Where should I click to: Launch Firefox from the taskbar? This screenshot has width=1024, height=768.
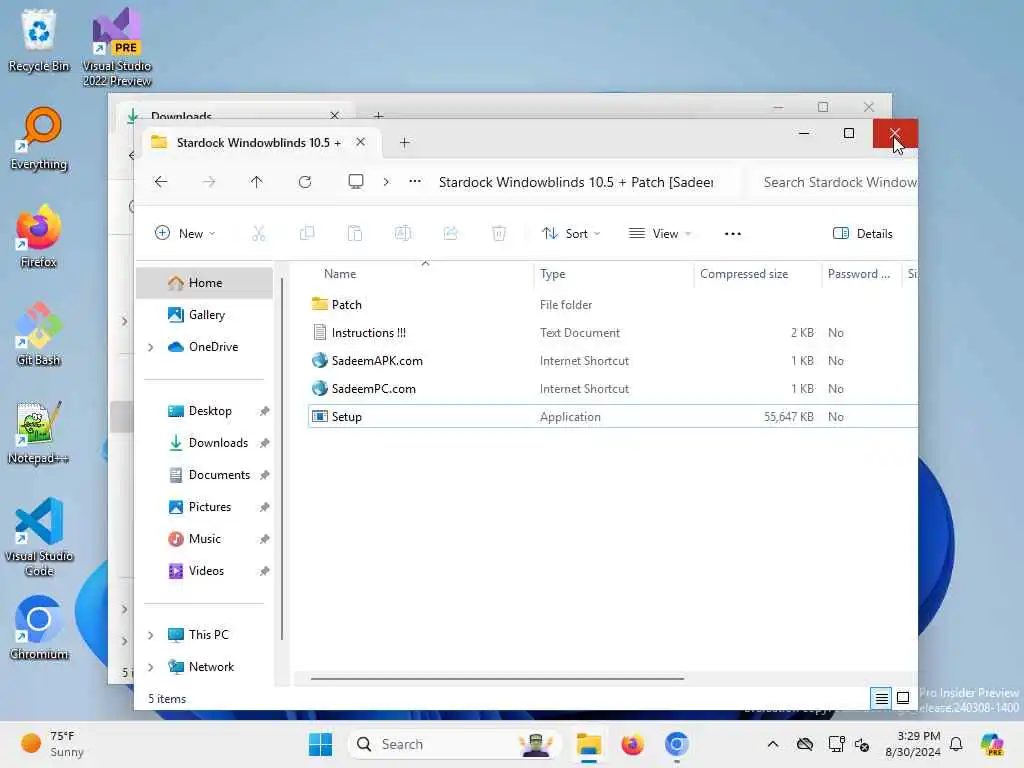[x=632, y=744]
